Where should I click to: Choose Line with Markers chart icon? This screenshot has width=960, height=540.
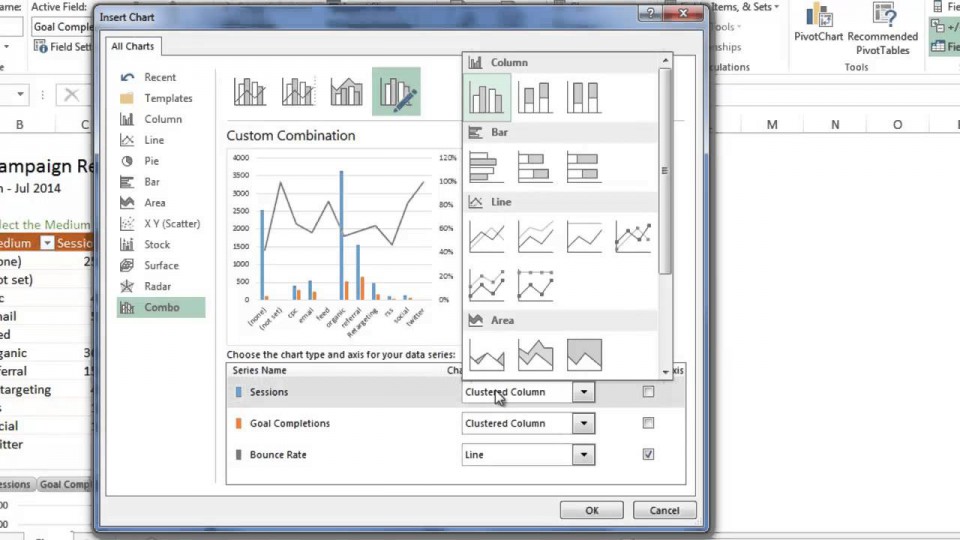(x=633, y=237)
